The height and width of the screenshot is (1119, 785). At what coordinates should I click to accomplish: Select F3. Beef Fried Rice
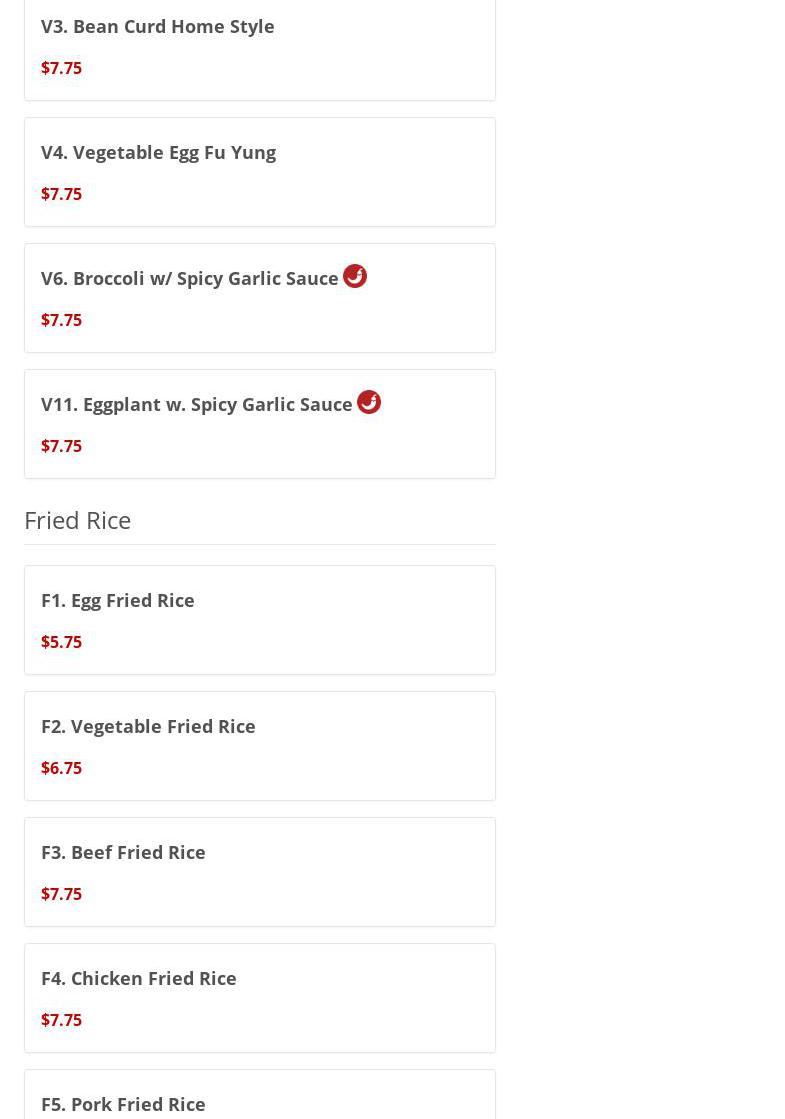coord(123,852)
